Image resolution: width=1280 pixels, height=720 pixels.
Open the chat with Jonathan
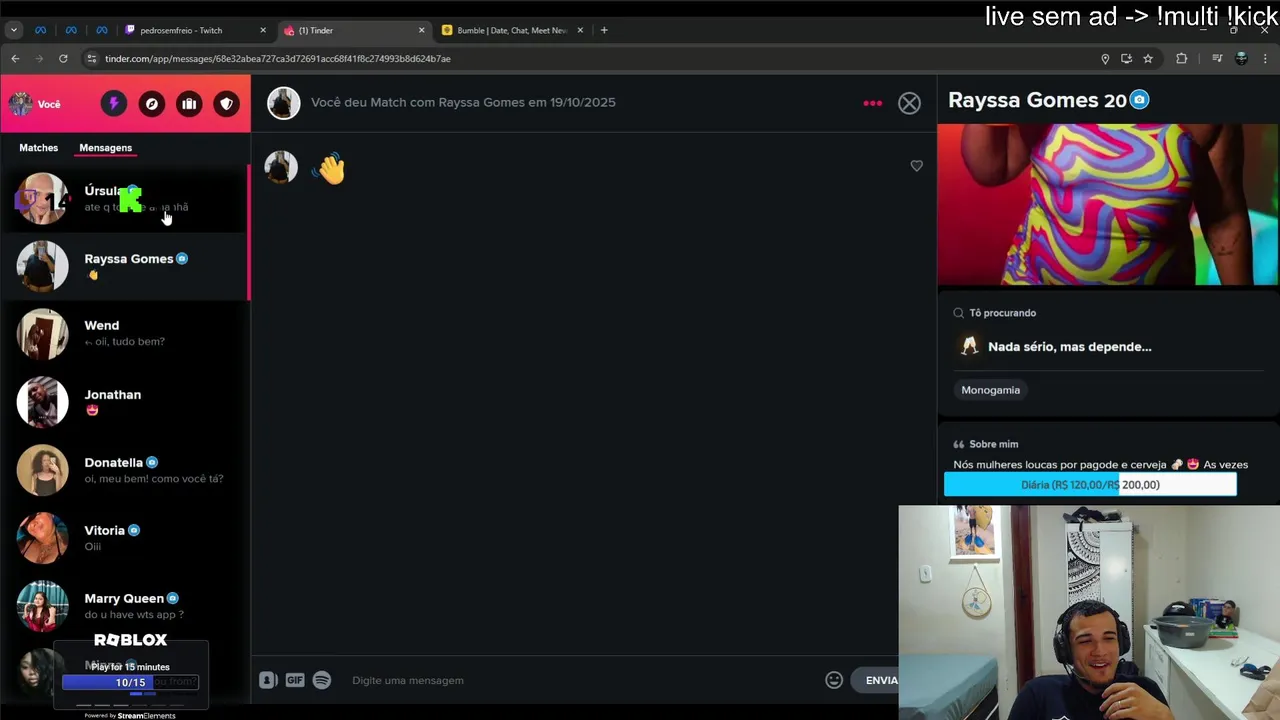tap(125, 402)
